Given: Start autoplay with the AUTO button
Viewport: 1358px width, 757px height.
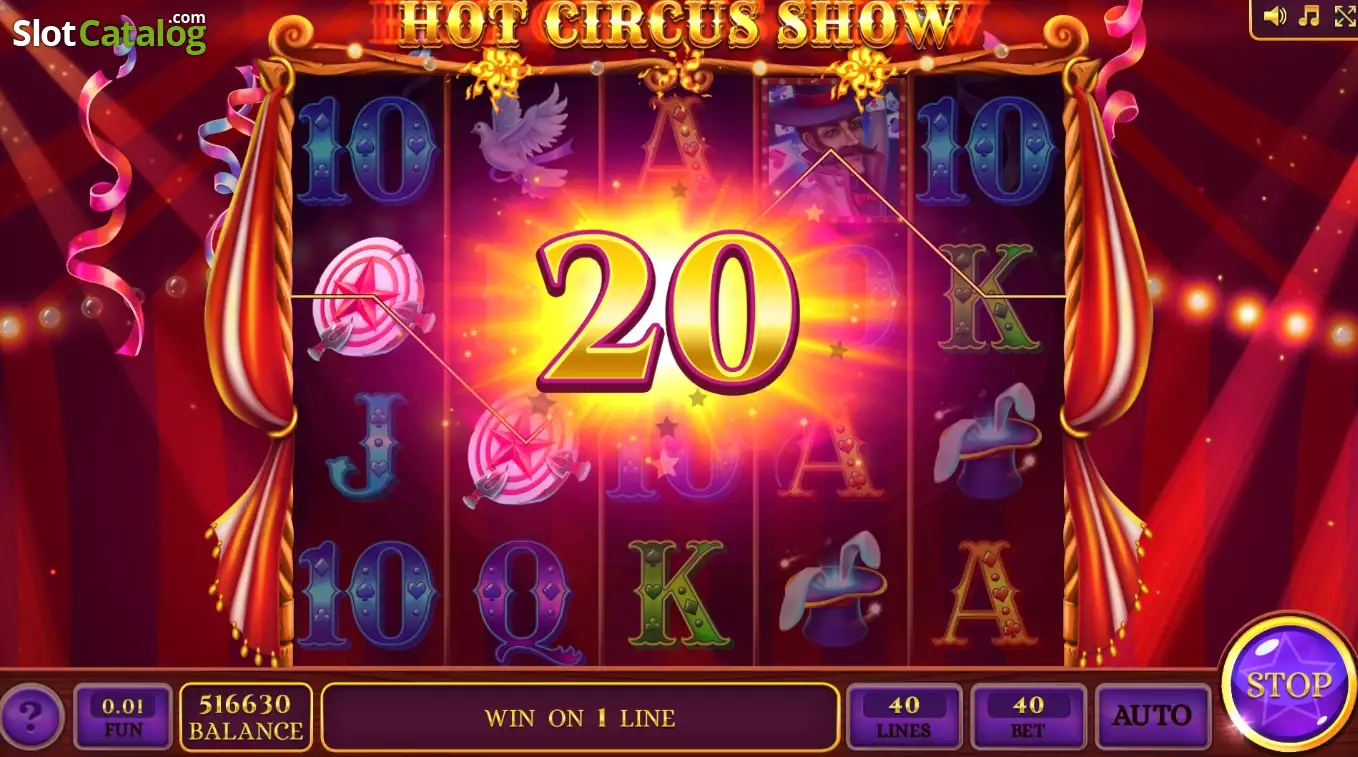Looking at the screenshot, I should [1152, 716].
